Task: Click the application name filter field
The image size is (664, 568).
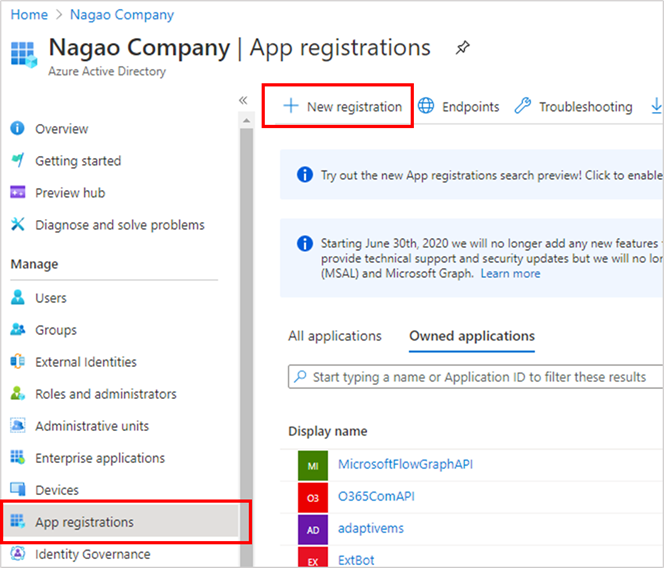Action: pos(476,377)
